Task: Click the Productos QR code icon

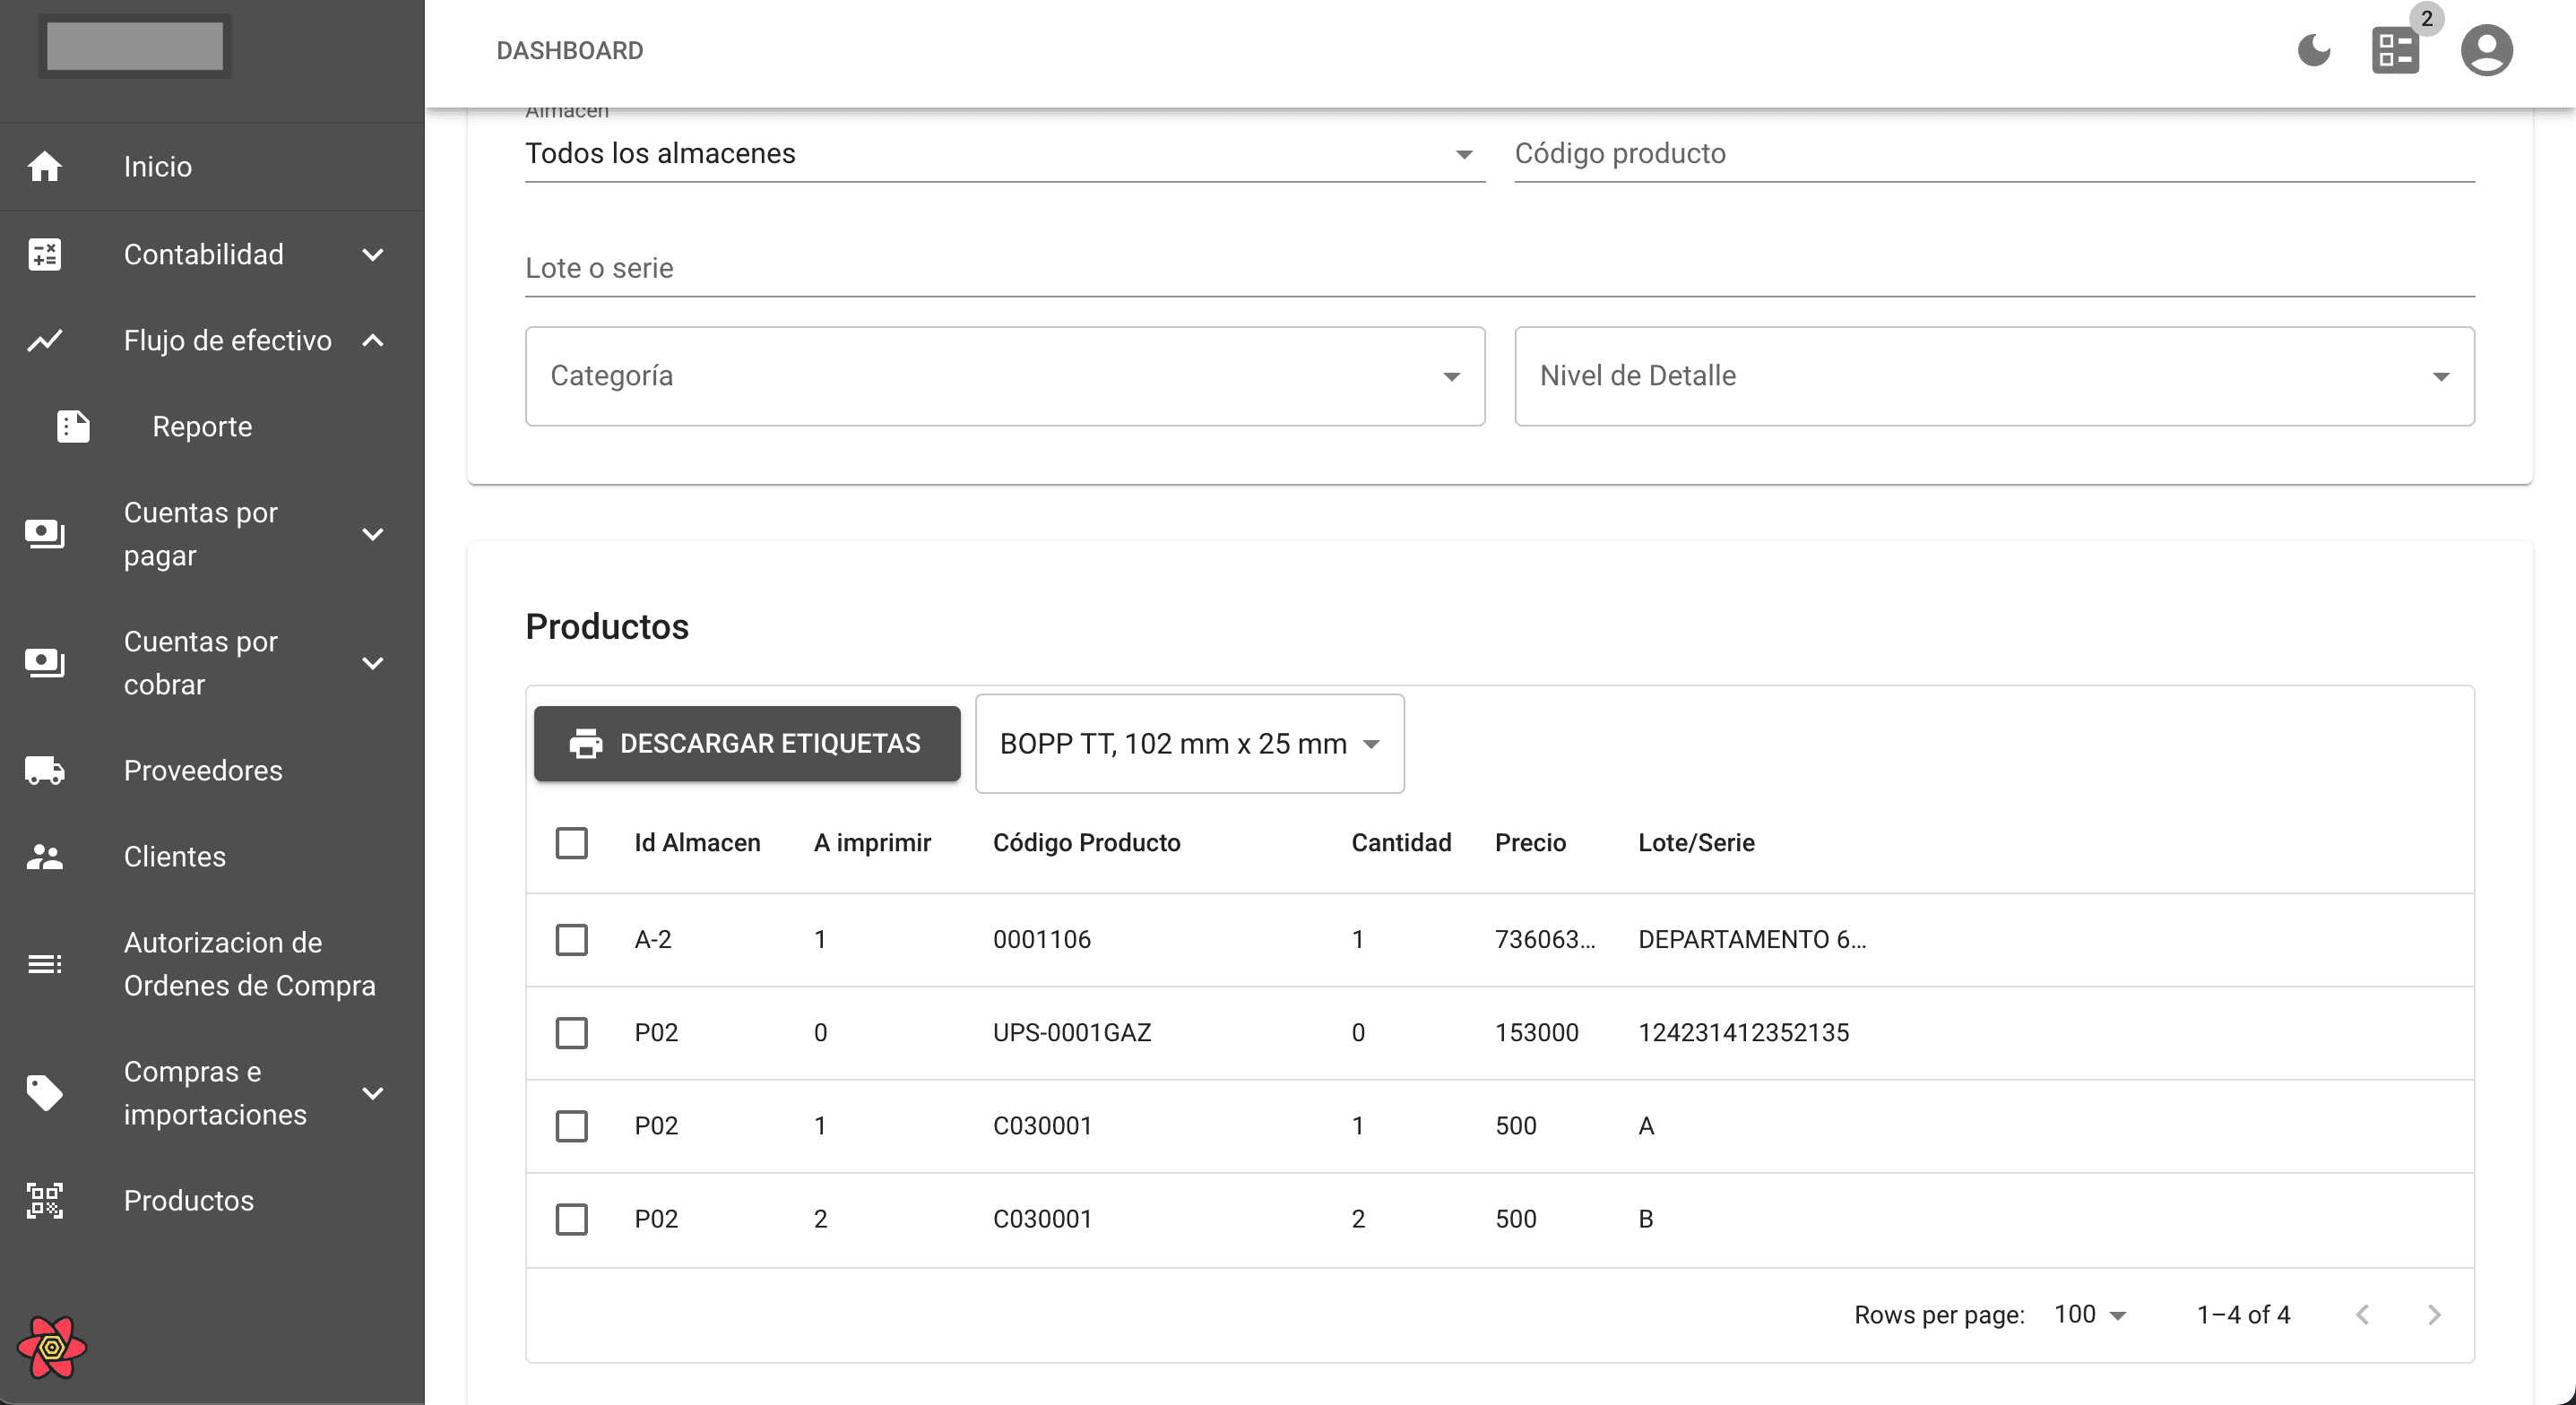Action: coord(45,1200)
